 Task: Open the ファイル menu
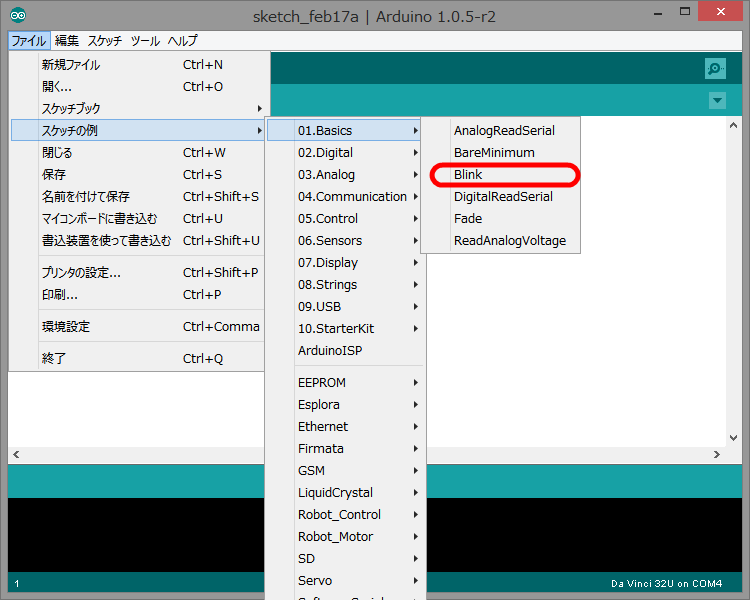point(29,41)
